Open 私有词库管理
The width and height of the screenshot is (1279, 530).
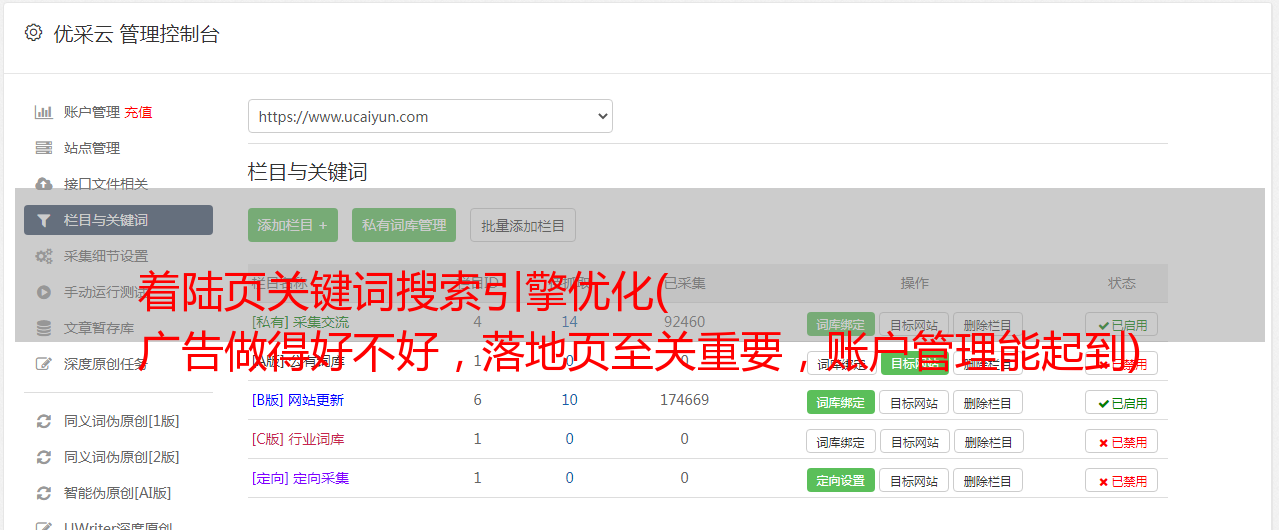click(404, 225)
